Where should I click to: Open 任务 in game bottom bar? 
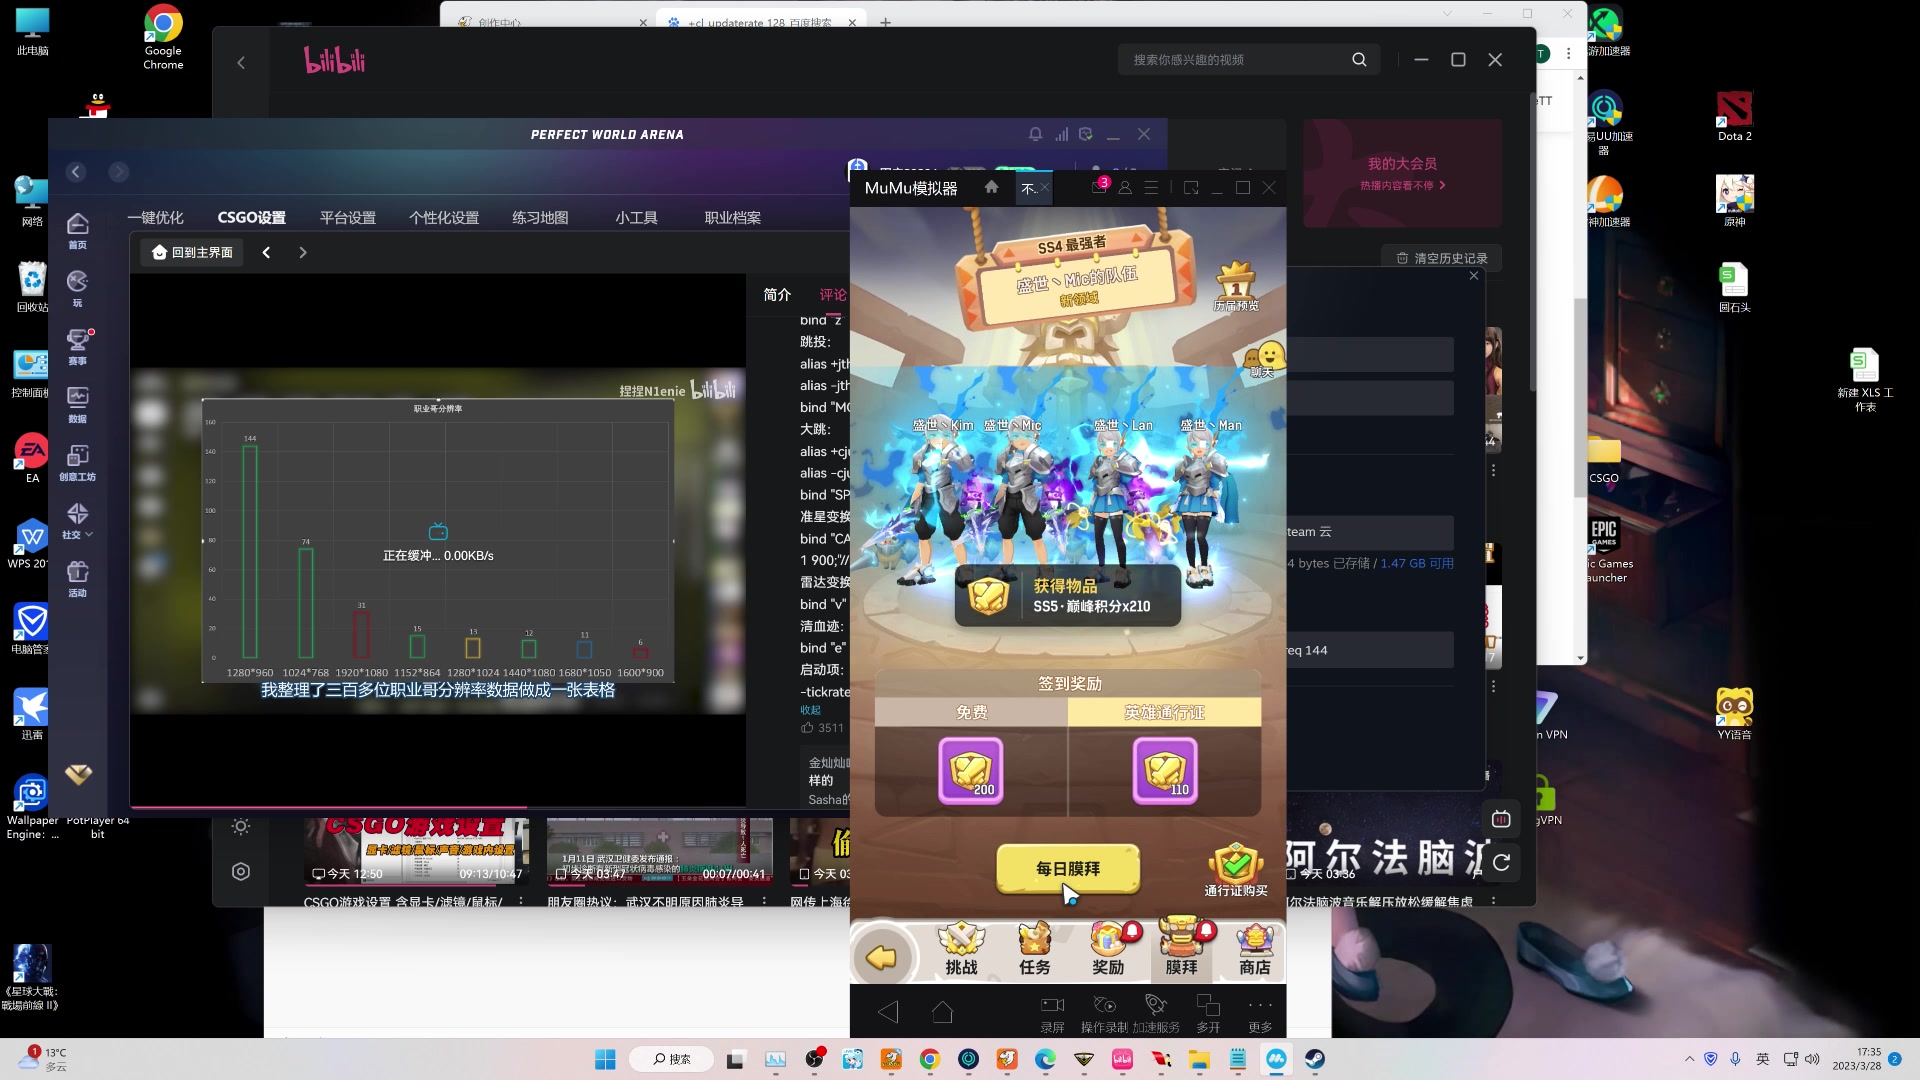1035,948
